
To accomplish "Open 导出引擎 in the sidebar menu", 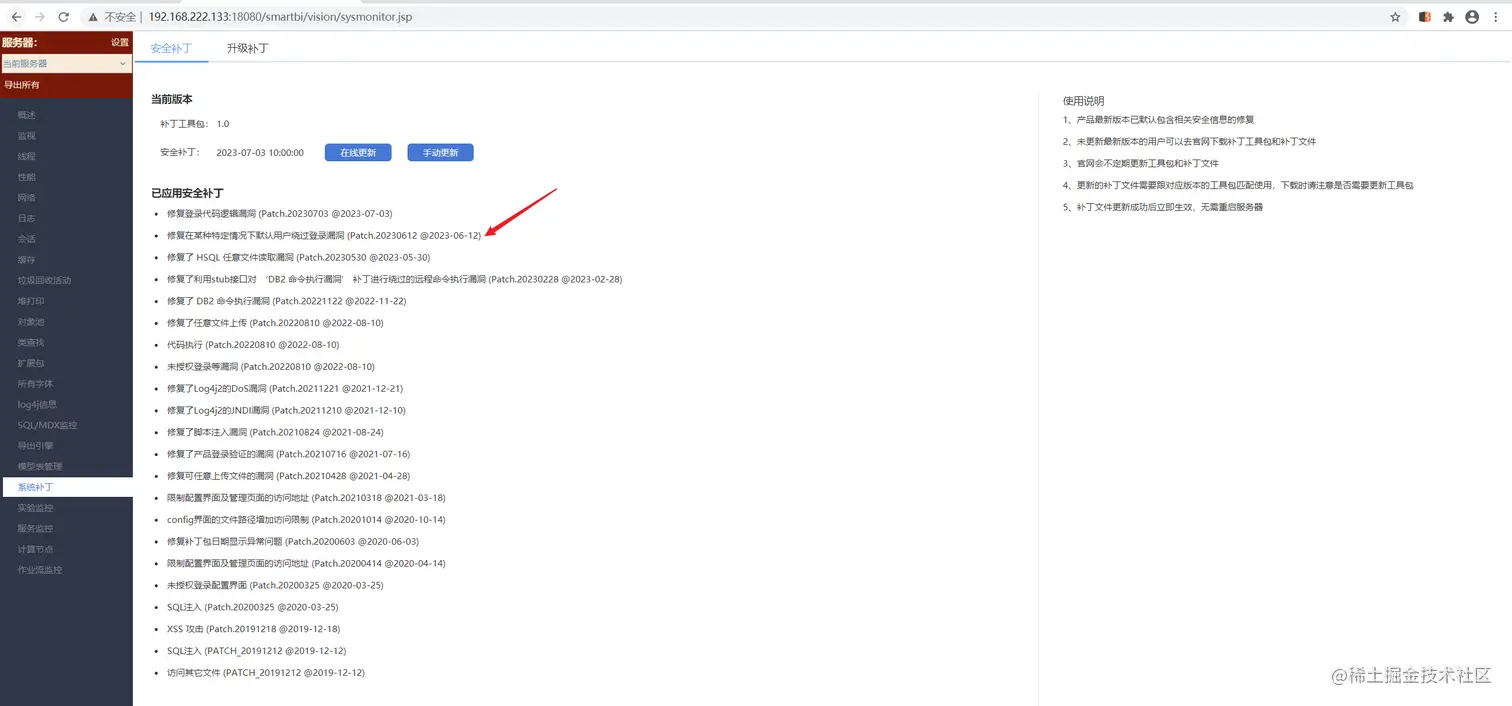I will (x=36, y=446).
